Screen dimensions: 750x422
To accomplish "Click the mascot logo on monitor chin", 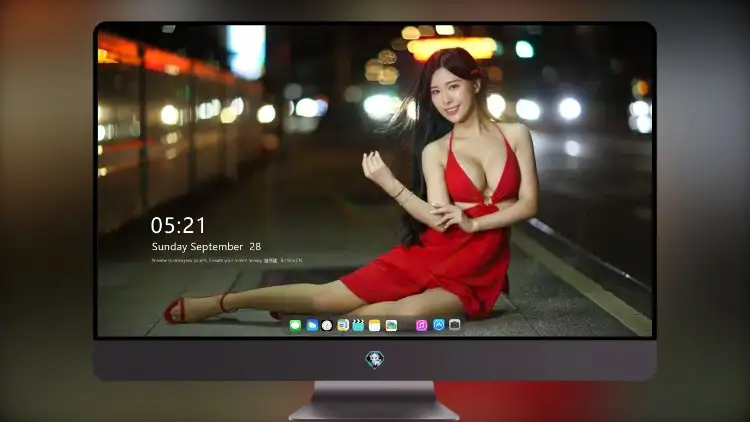I will click(x=375, y=359).
